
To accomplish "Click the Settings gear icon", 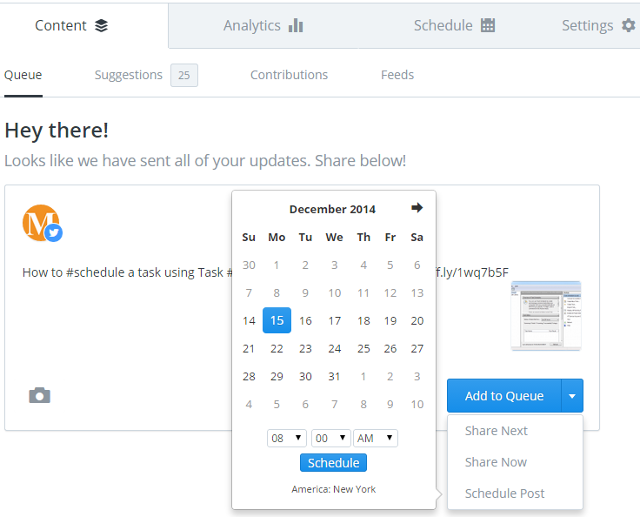I will click(x=628, y=25).
